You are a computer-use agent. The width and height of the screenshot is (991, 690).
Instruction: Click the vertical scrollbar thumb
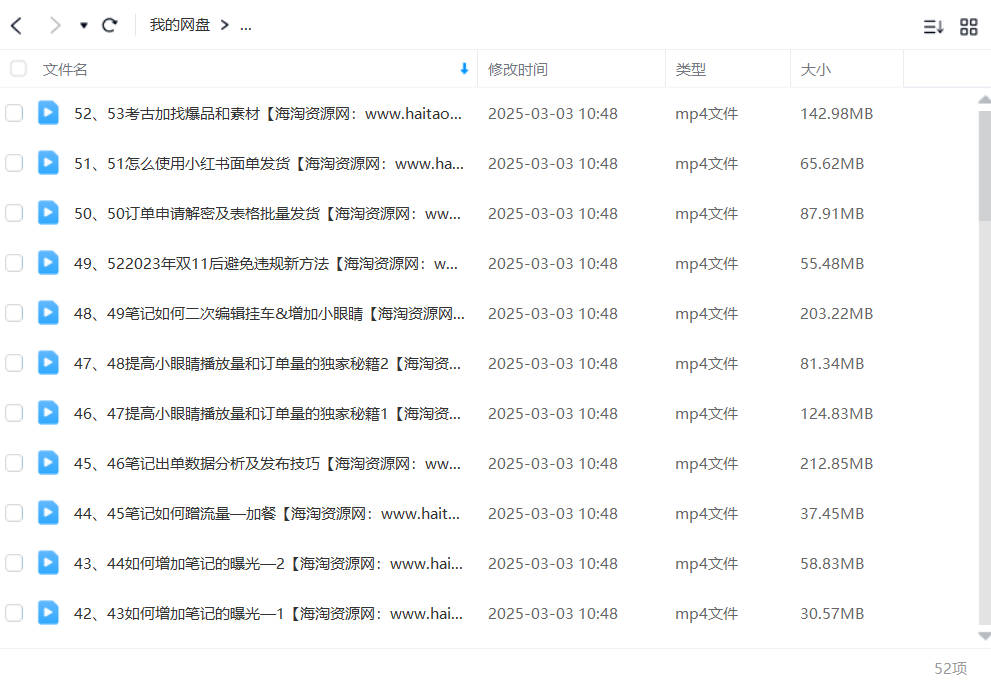(985, 166)
